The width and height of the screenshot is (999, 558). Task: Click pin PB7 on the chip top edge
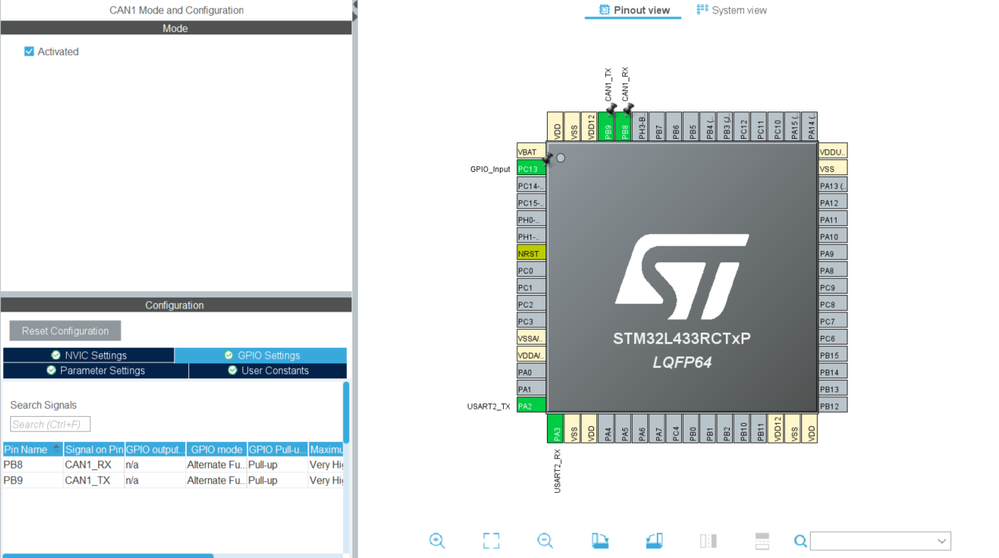(x=658, y=126)
